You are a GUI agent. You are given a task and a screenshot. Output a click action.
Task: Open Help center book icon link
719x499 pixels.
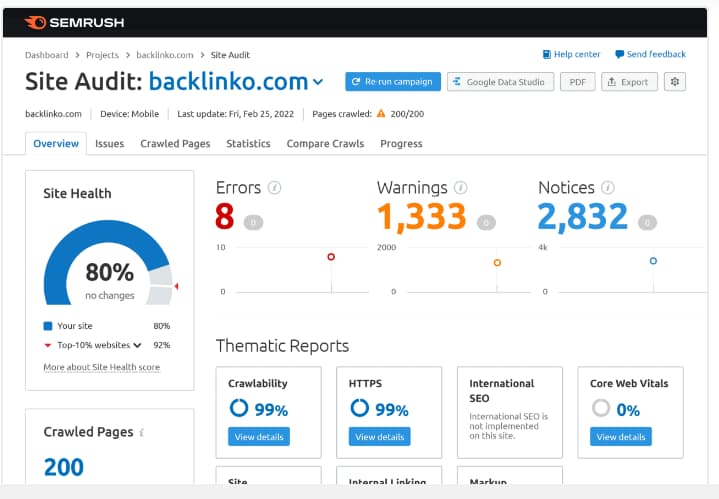tap(546, 54)
